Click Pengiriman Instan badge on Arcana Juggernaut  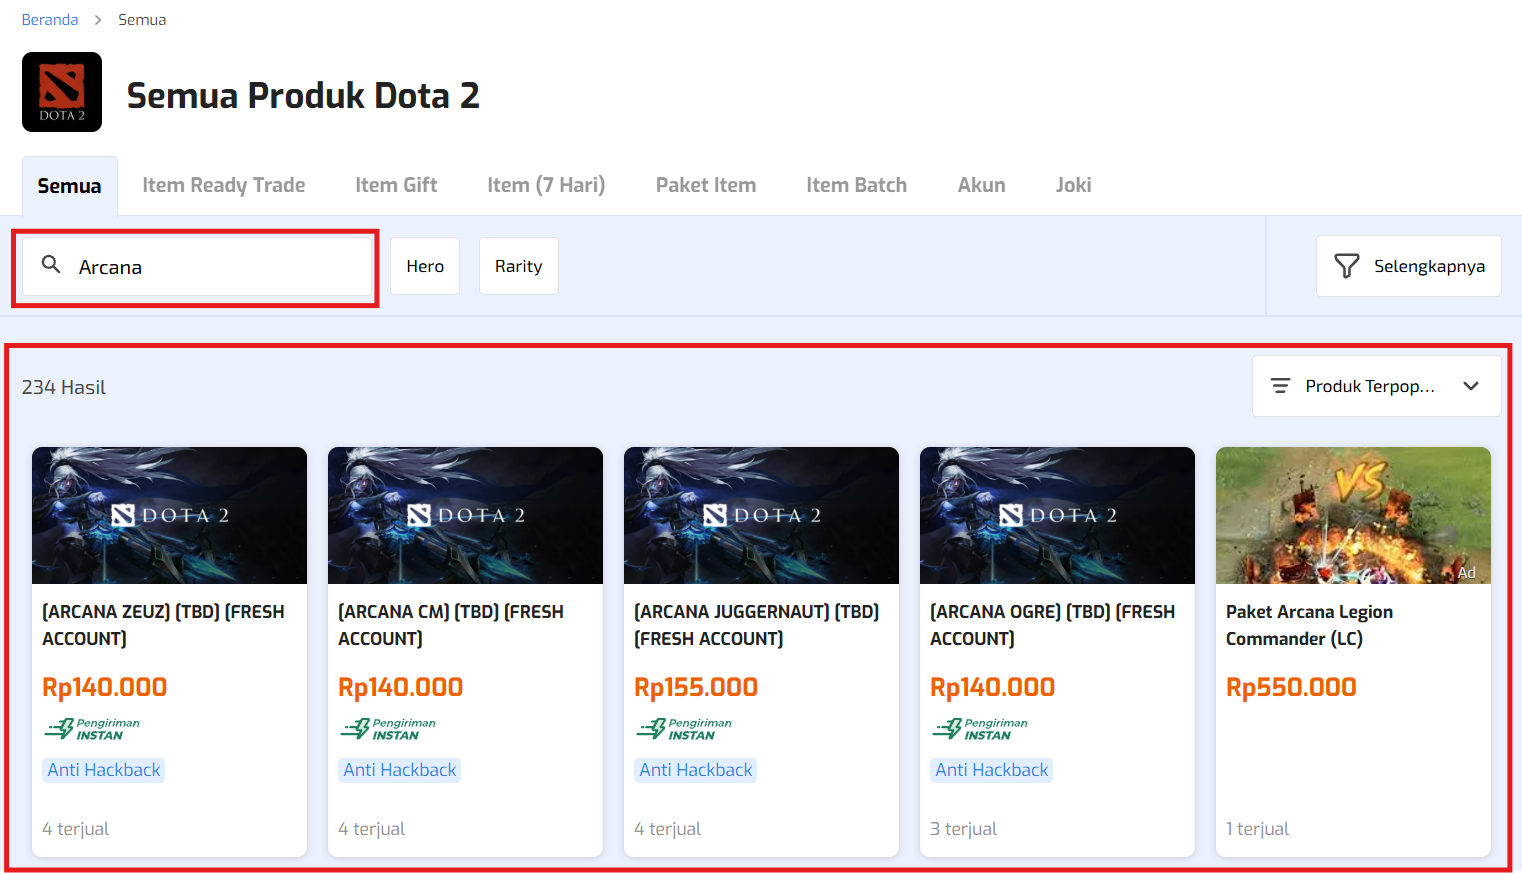point(684,729)
